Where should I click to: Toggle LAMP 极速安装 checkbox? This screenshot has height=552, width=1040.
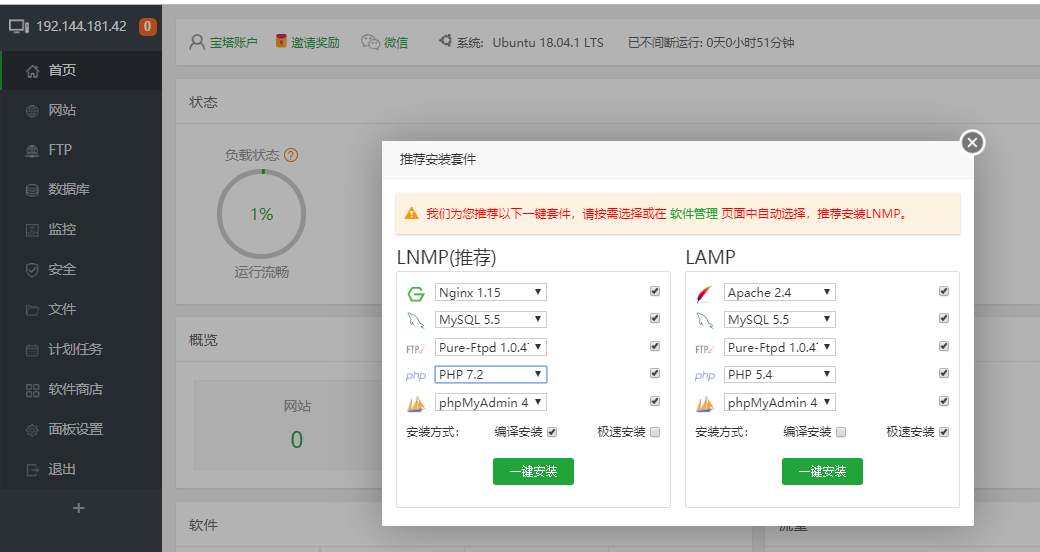point(944,432)
